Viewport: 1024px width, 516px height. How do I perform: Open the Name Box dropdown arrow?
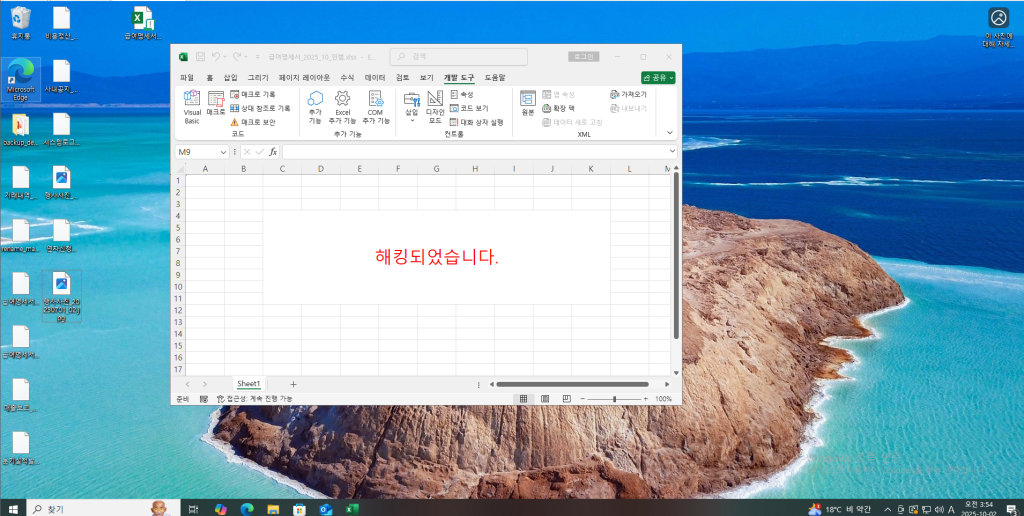point(224,152)
